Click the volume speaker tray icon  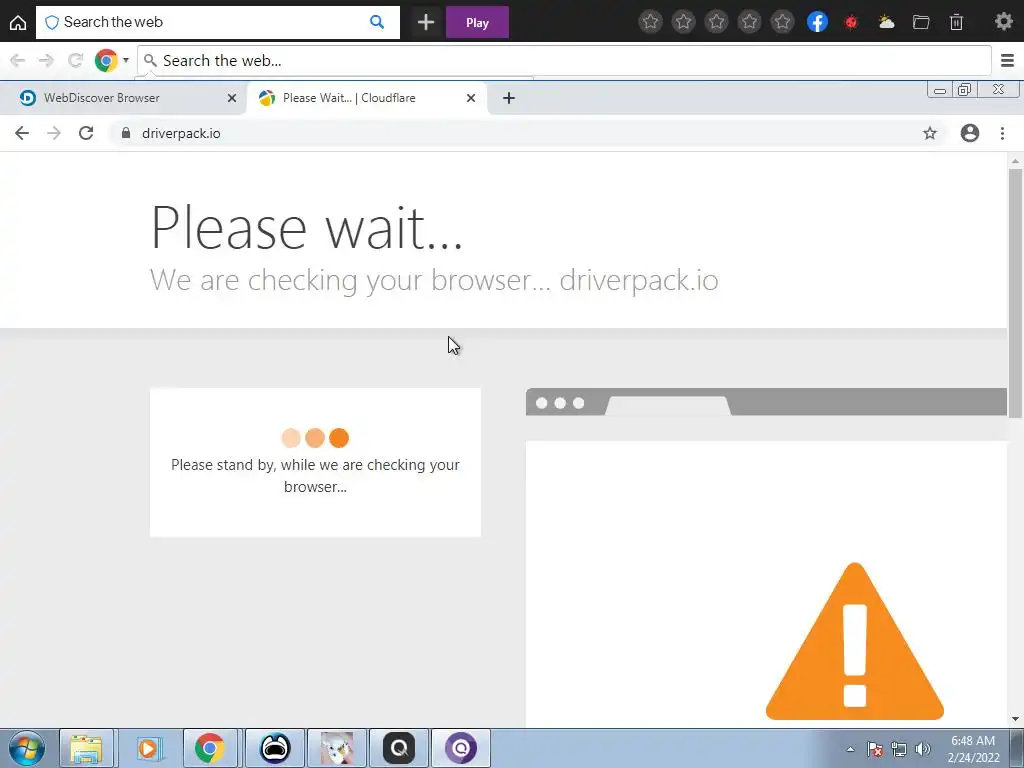pyautogui.click(x=922, y=749)
